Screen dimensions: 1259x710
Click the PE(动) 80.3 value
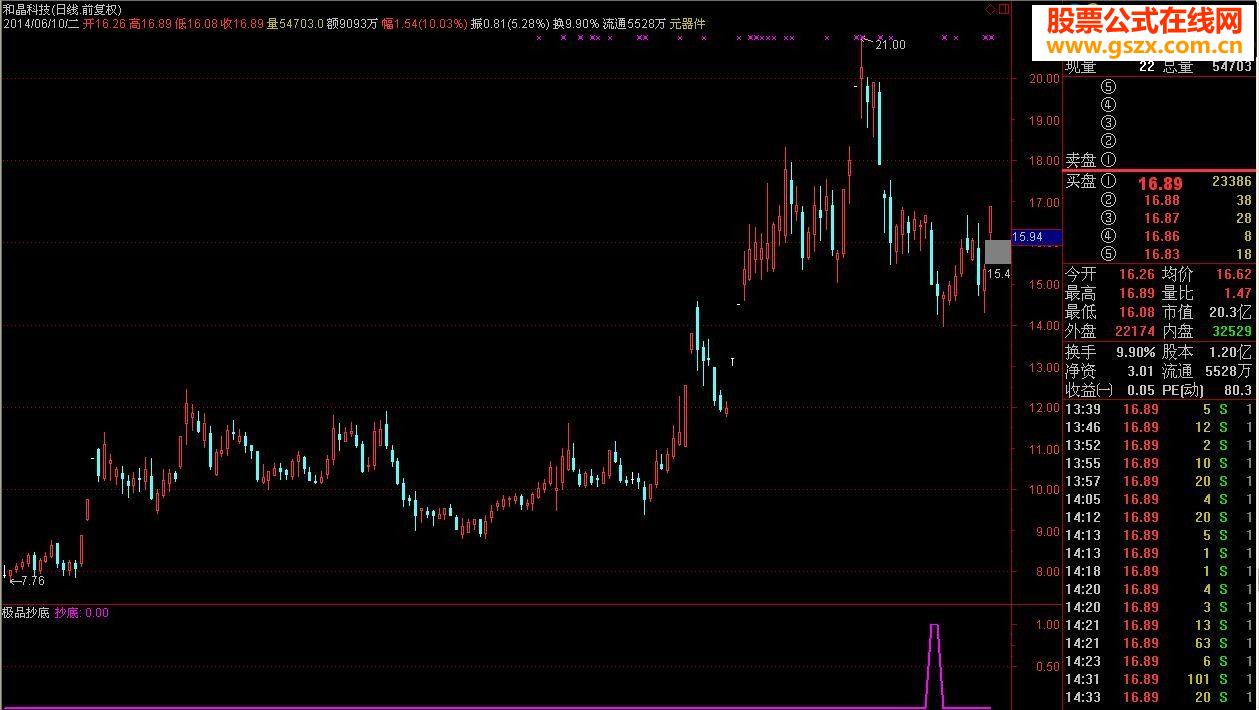coord(1237,390)
